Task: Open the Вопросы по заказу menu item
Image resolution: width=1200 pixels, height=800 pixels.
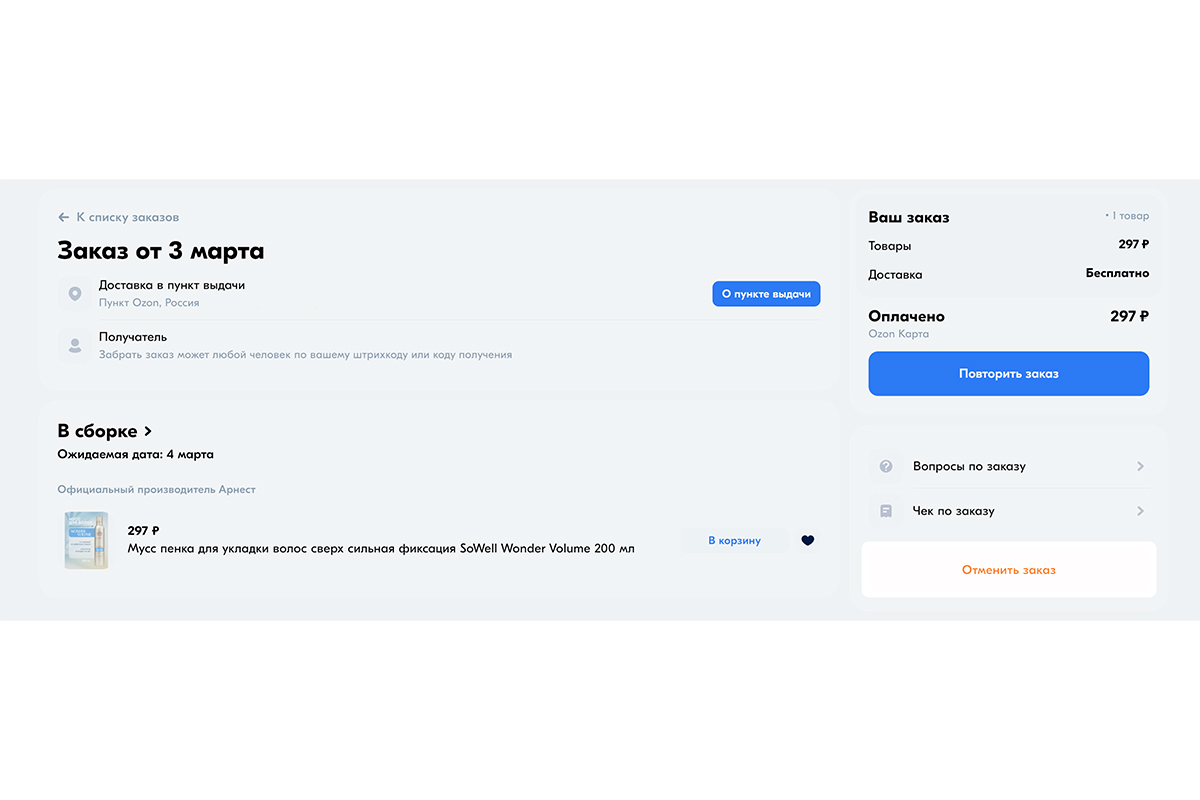Action: [969, 466]
